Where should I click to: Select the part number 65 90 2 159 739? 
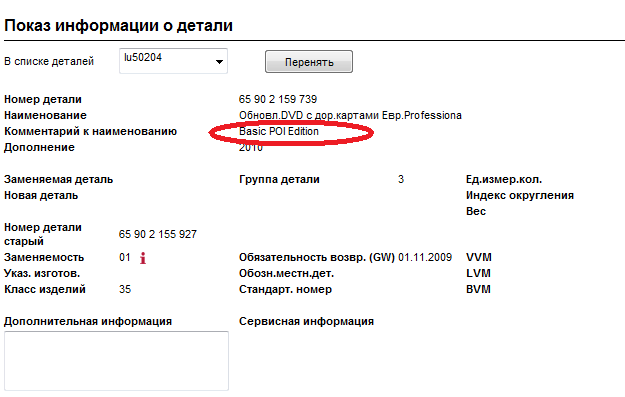pos(278,99)
